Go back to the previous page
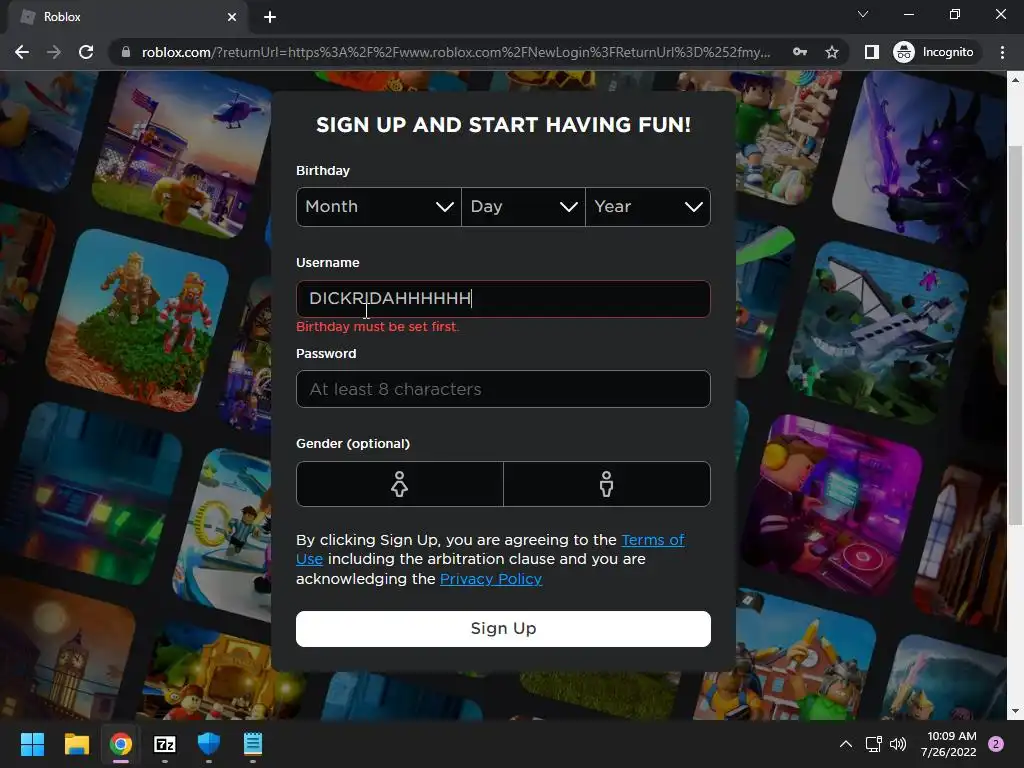 (x=22, y=52)
